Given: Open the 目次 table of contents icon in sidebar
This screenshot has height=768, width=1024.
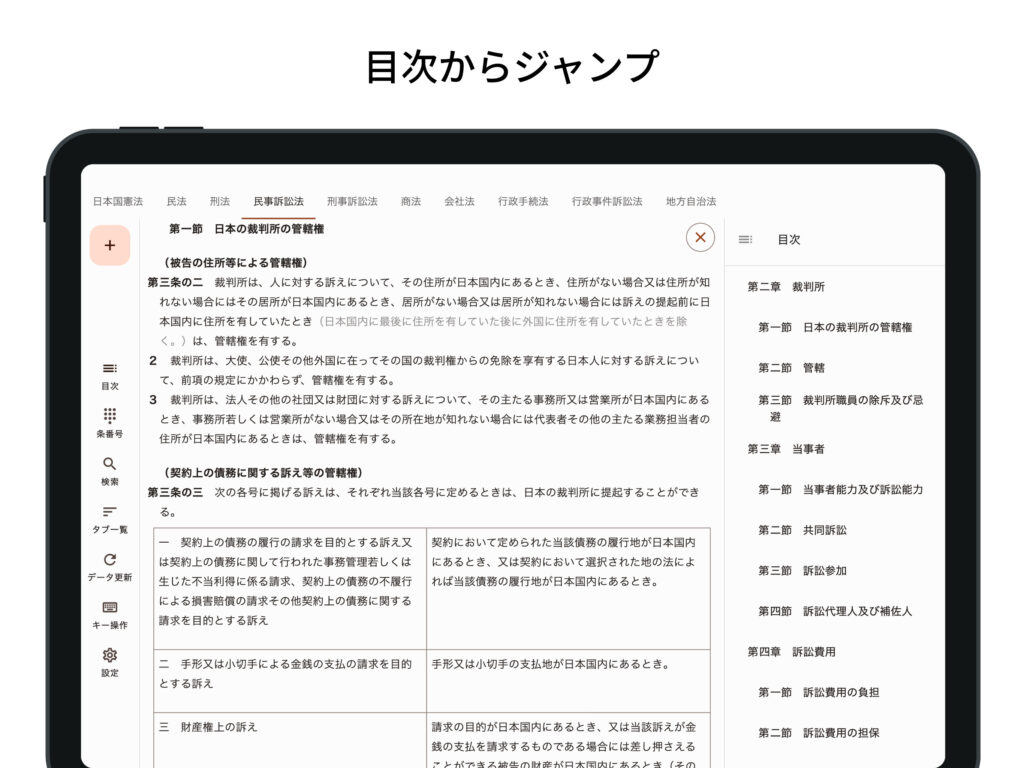Looking at the screenshot, I should [x=110, y=376].
